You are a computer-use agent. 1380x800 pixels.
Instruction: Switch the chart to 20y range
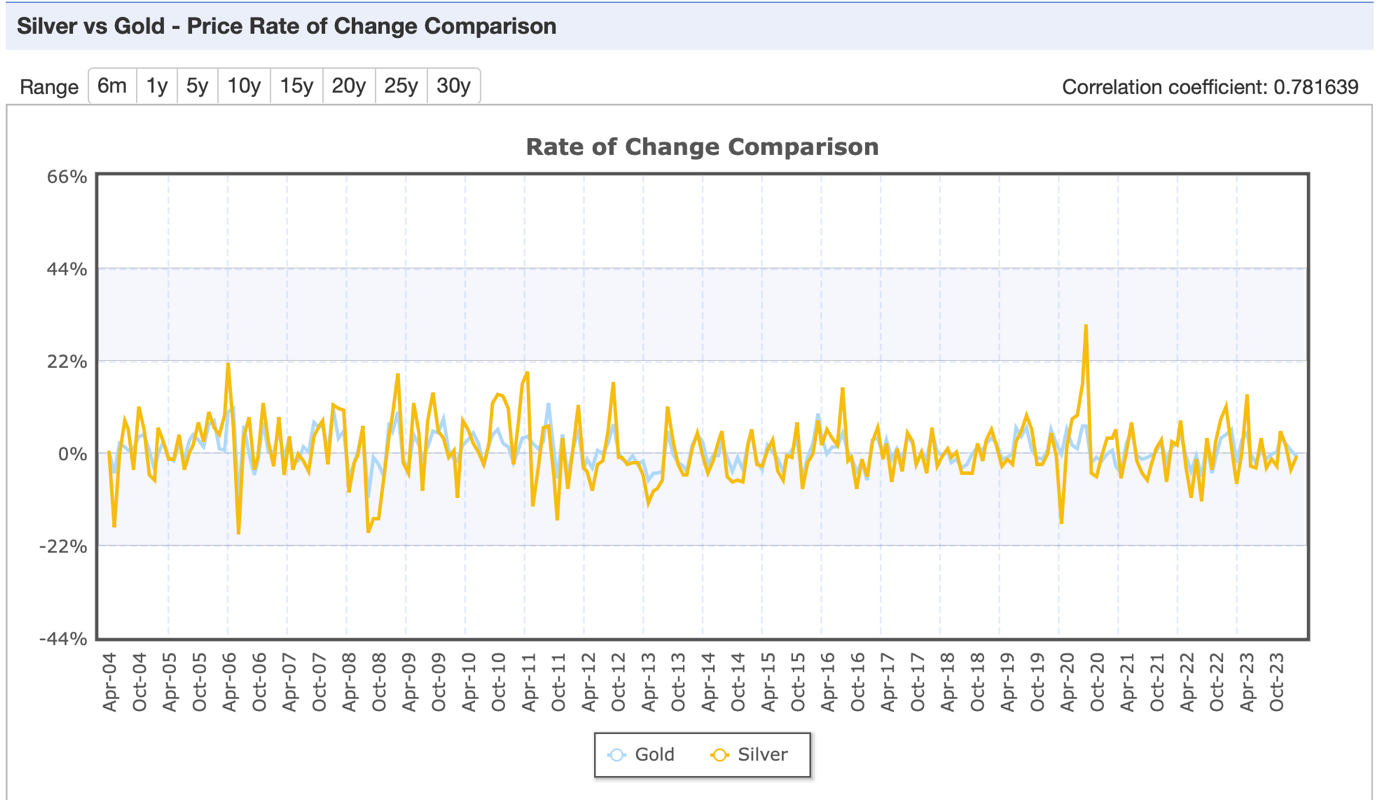pos(348,86)
